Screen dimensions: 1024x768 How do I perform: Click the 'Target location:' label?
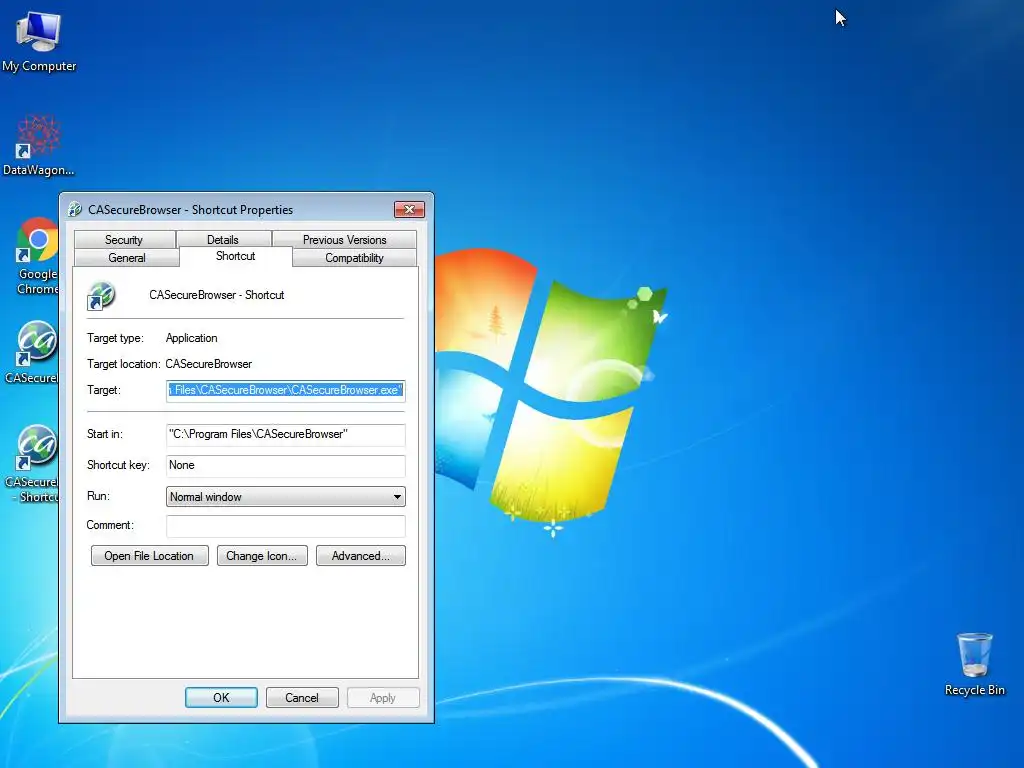123,364
